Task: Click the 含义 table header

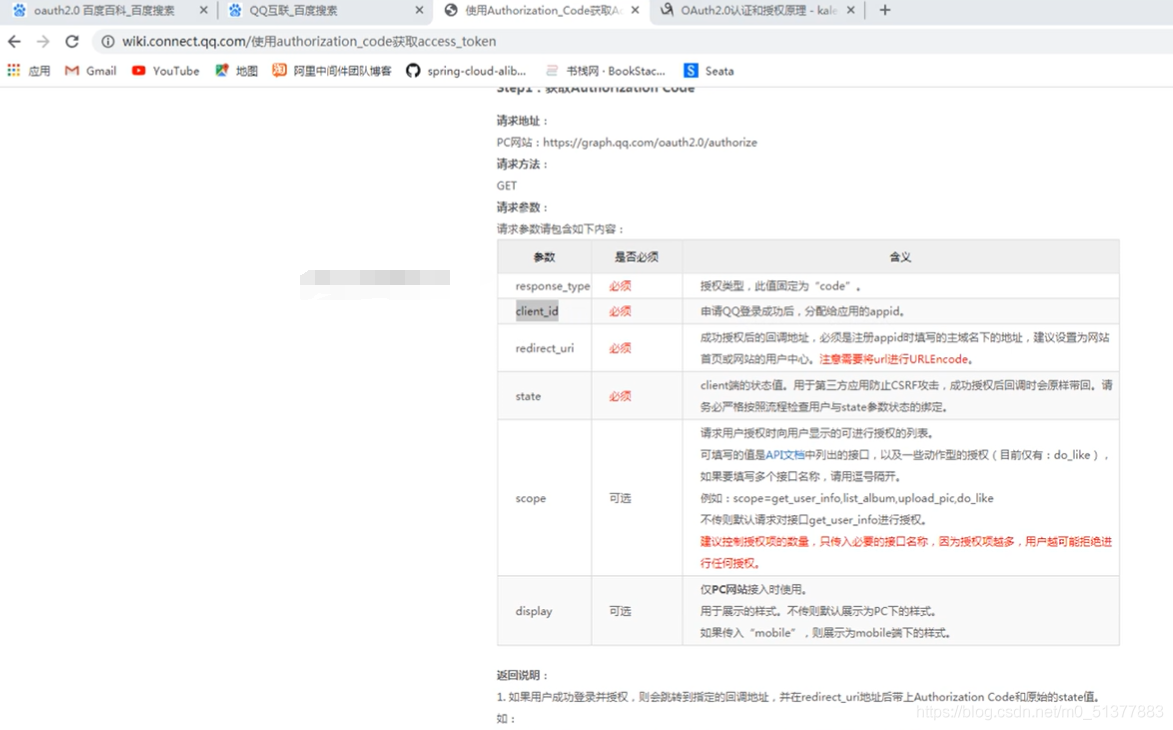Action: pyautogui.click(x=900, y=257)
